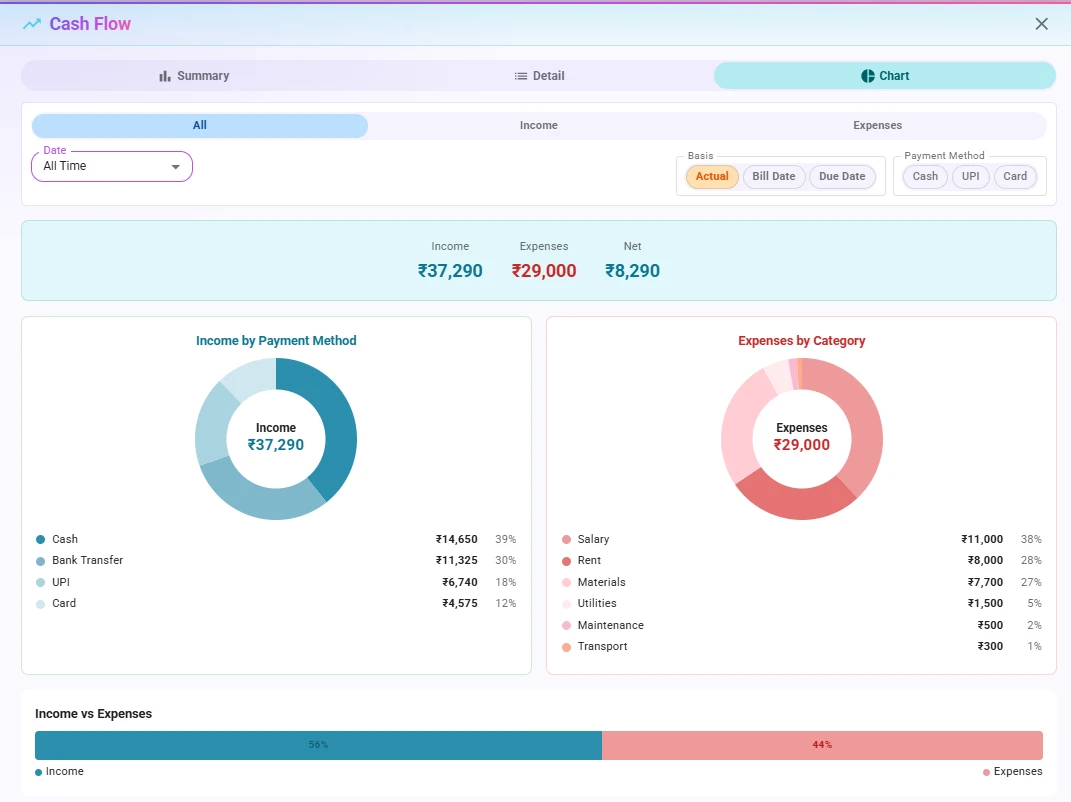This screenshot has height=802, width=1071.
Task: Filter by UPI payment method chip
Action: click(970, 176)
